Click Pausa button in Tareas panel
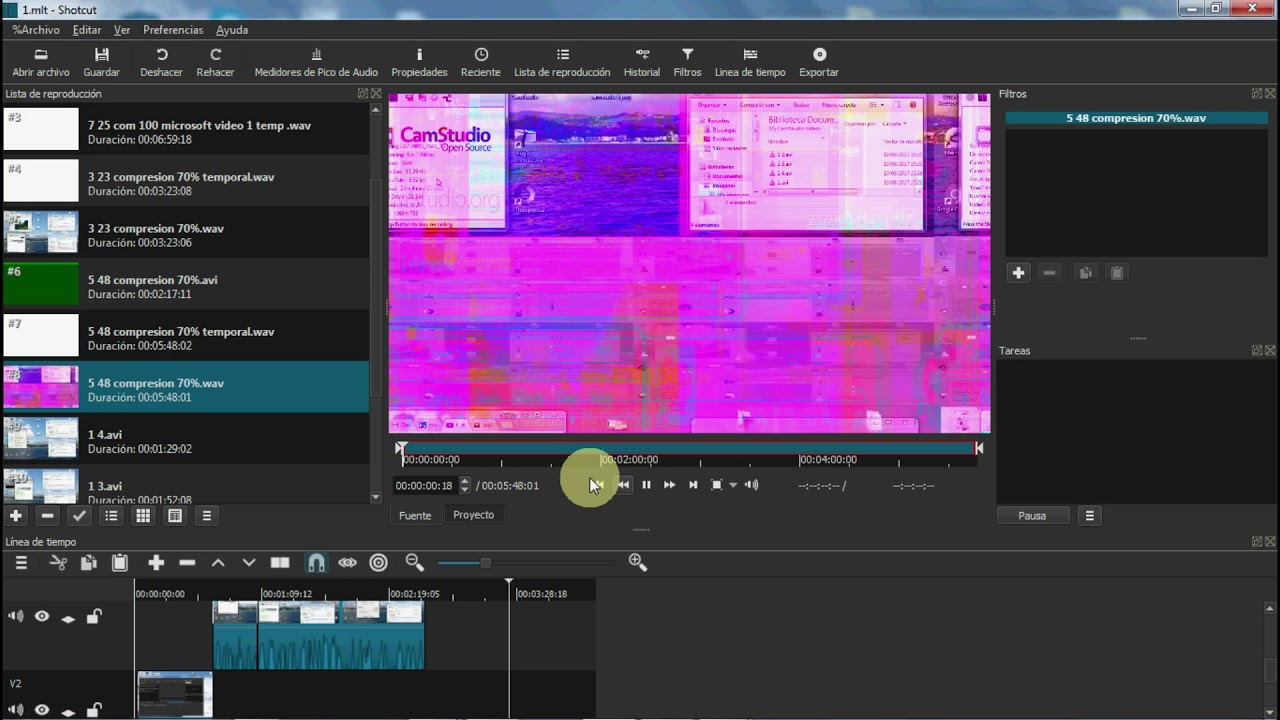Screen dimensions: 1280x720 click(1032, 516)
